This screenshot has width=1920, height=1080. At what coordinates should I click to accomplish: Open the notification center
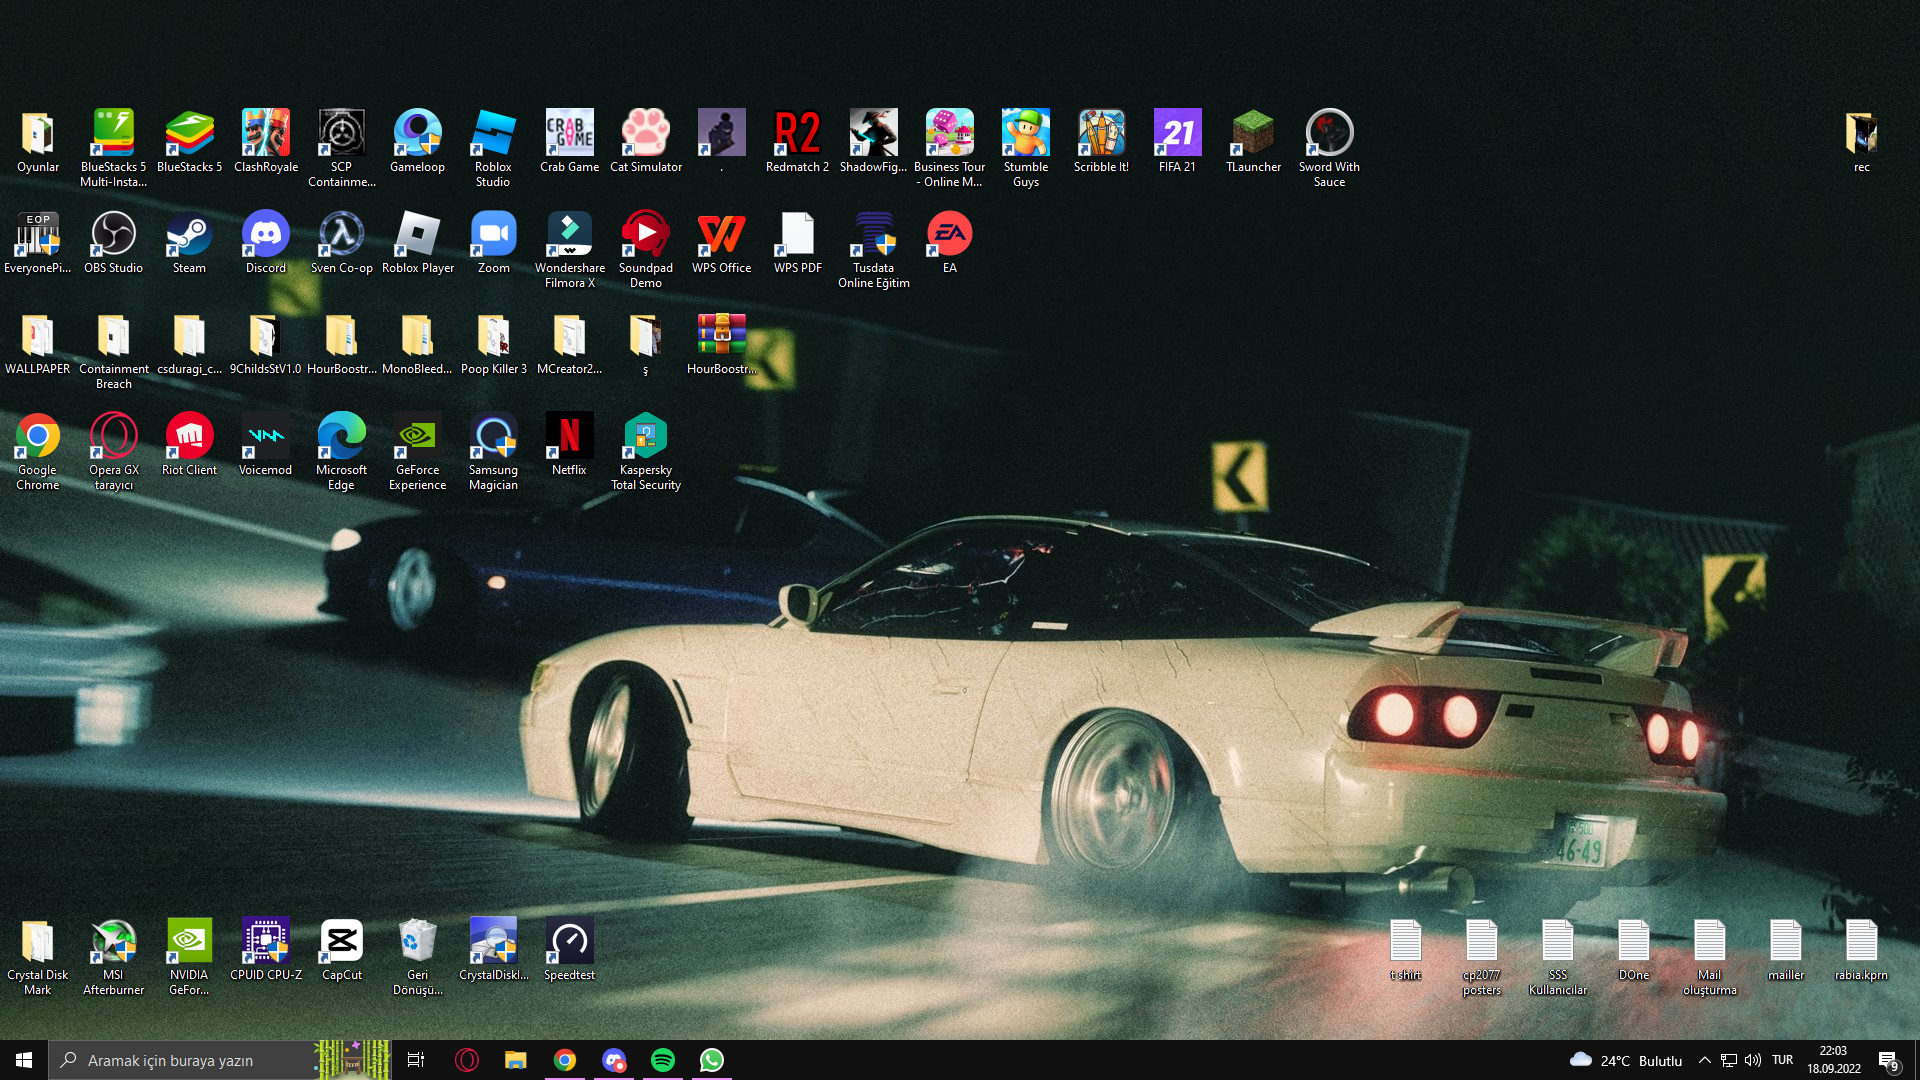click(x=1889, y=1060)
